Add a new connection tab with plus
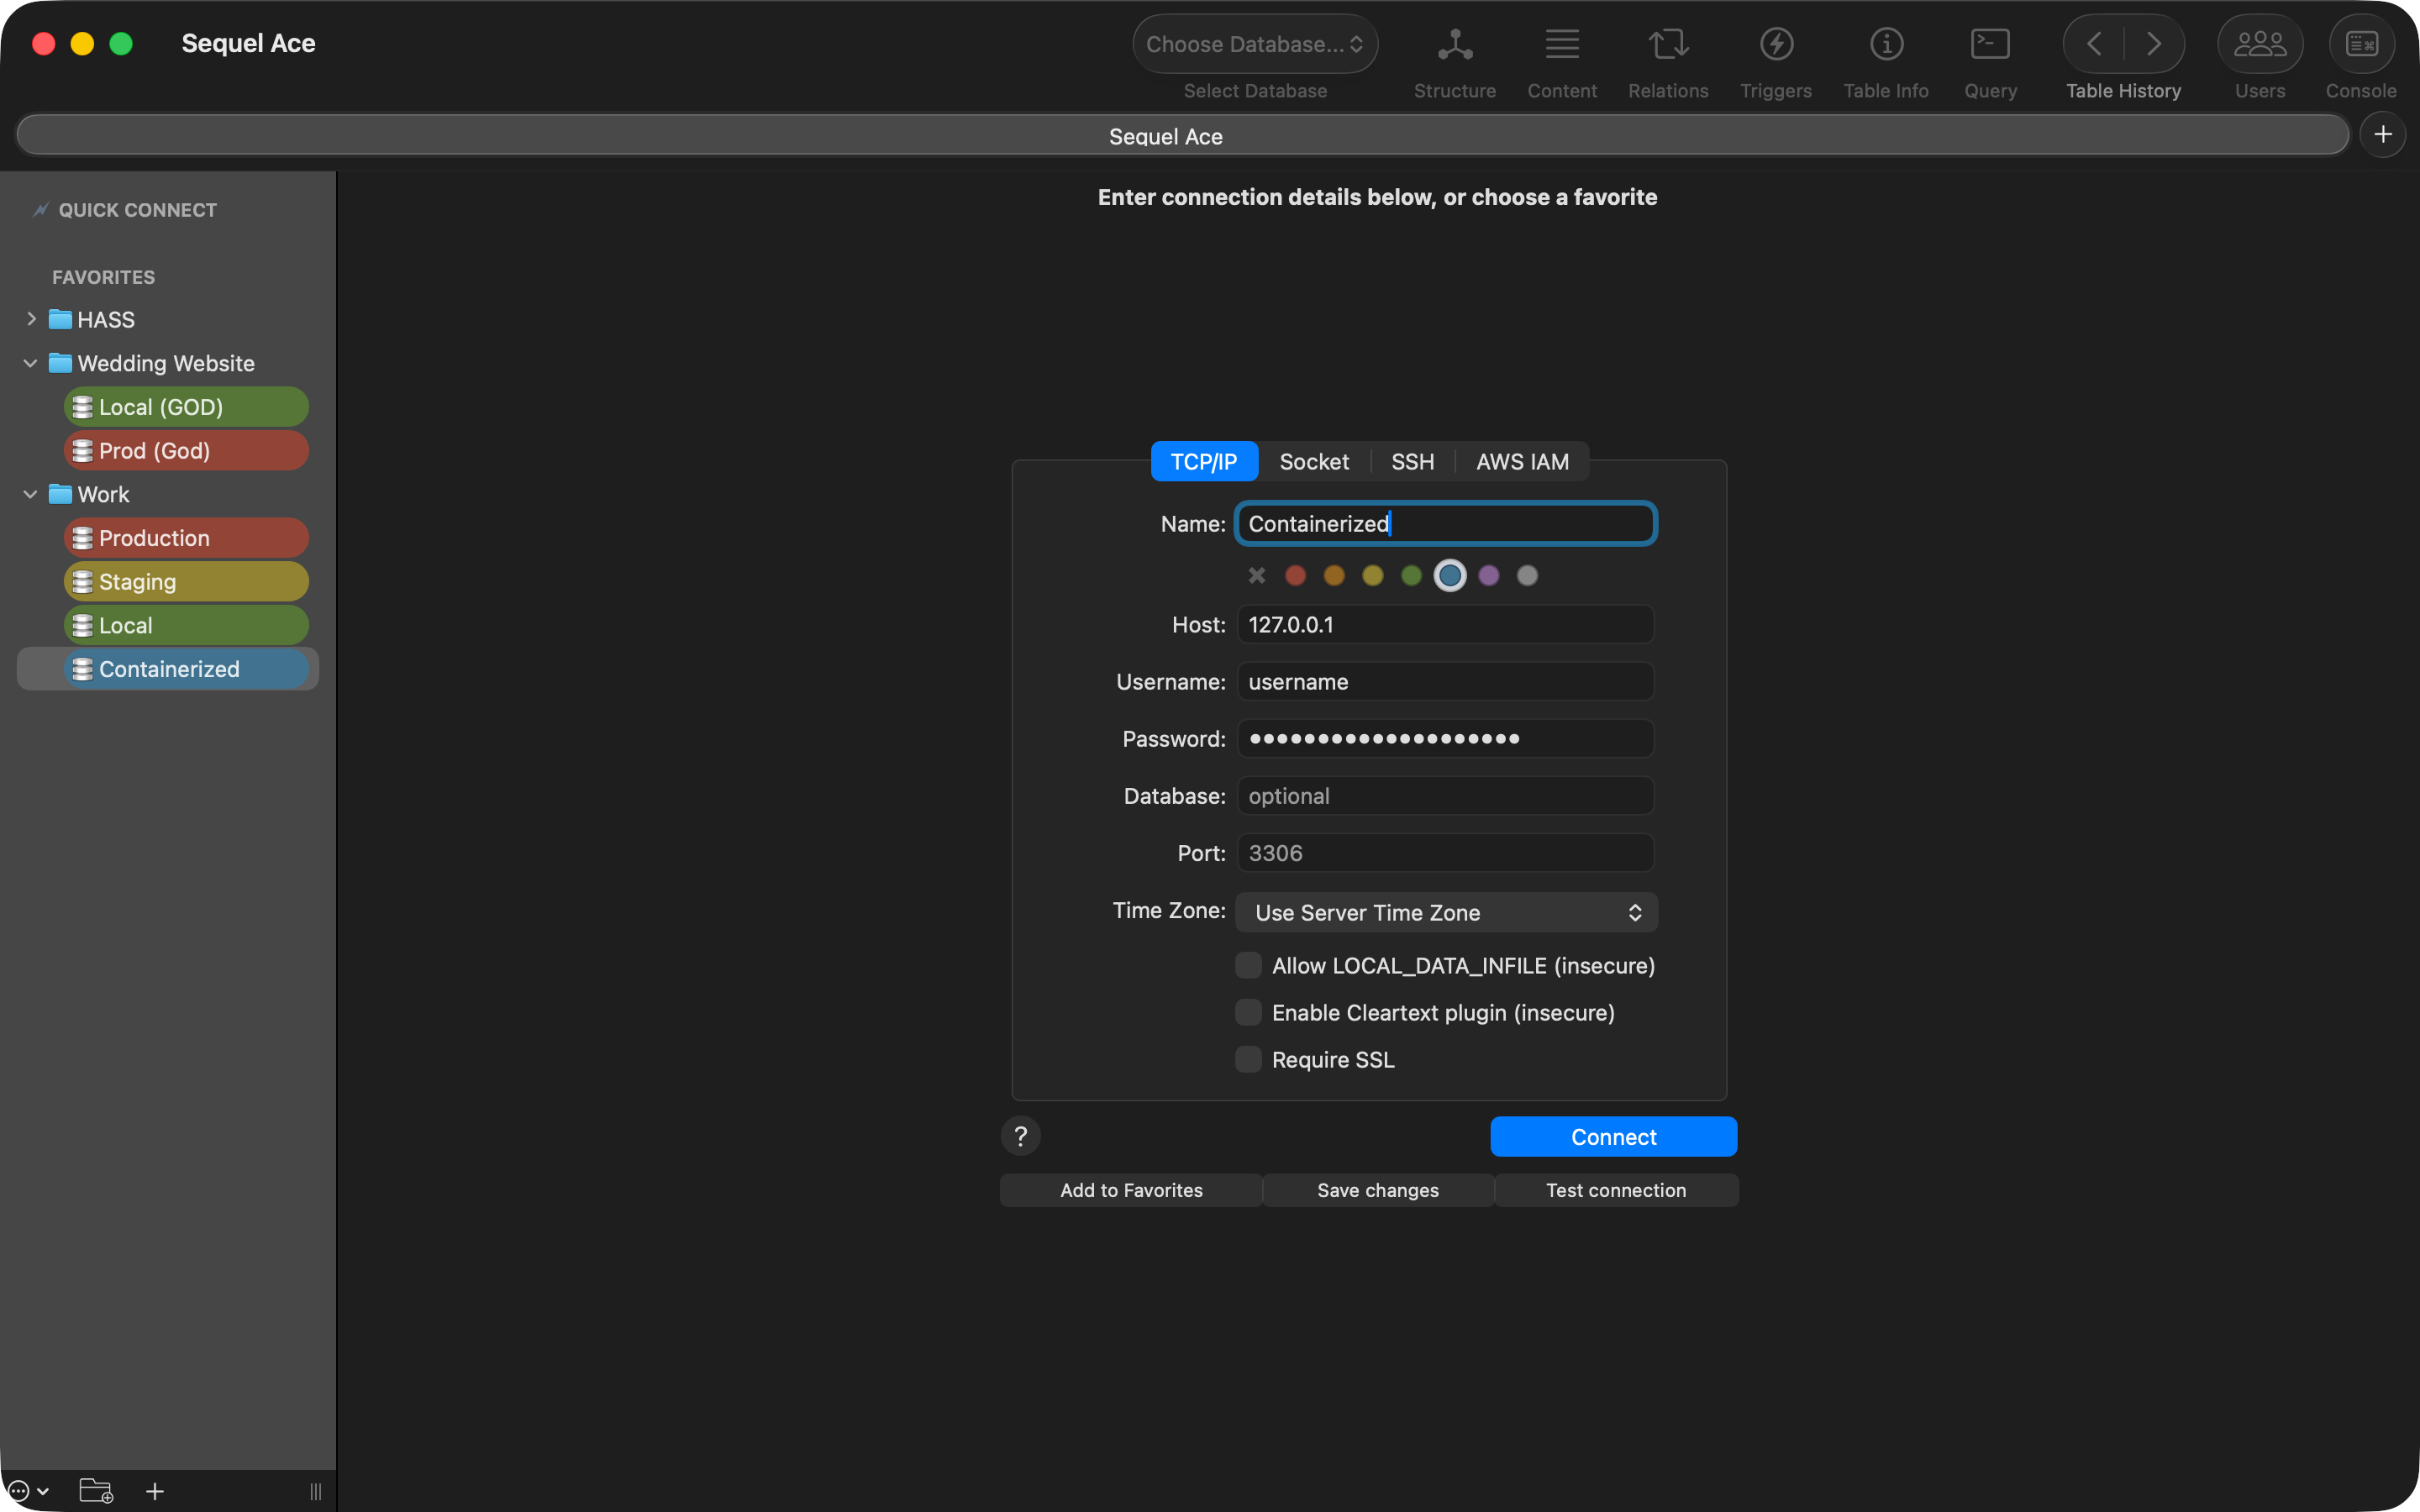 click(2383, 134)
